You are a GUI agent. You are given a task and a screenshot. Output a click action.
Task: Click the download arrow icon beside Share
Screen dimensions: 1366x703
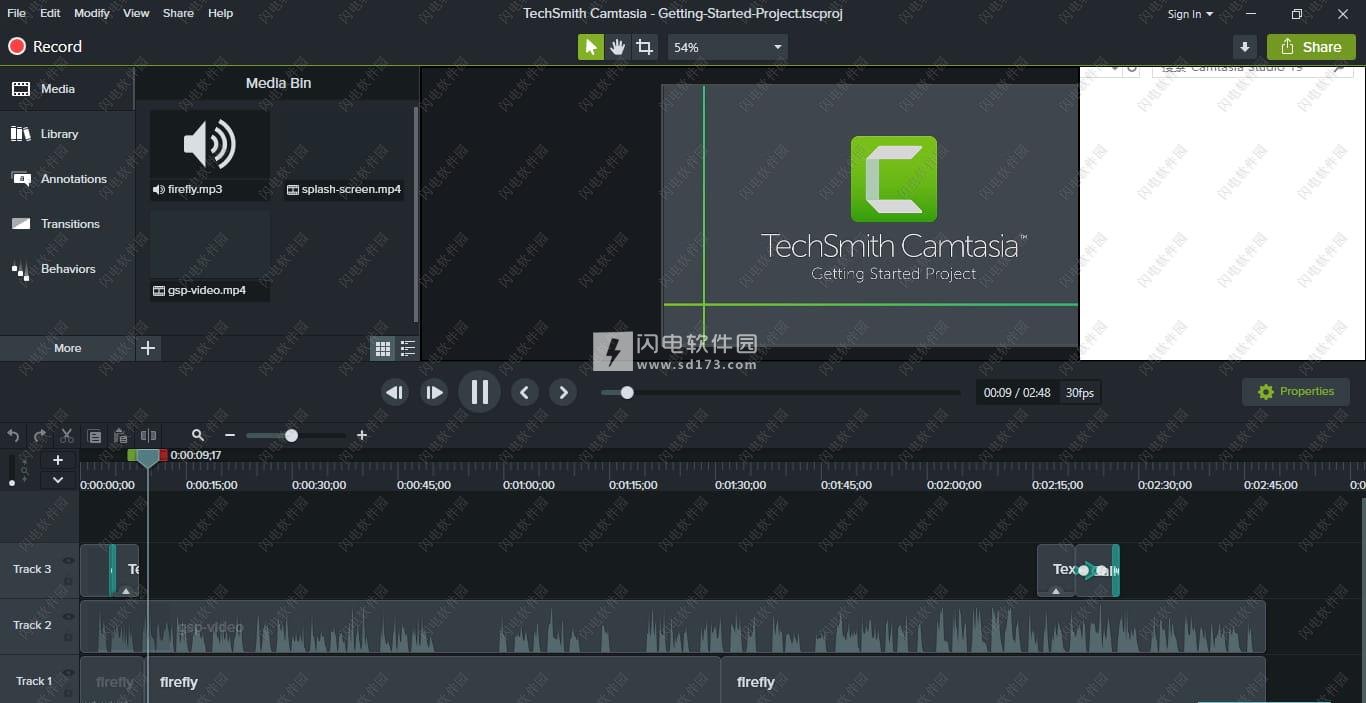point(1245,47)
